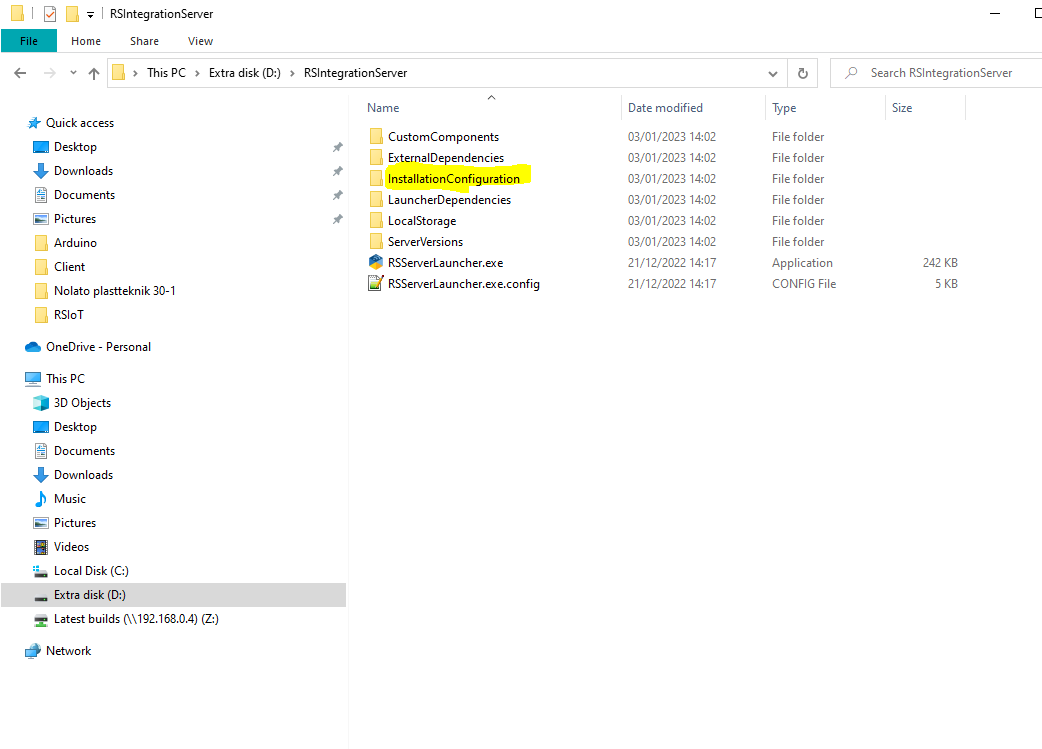Click the Application type of RSServerLauncher.exe
The height and width of the screenshot is (749, 1042).
click(x=802, y=263)
